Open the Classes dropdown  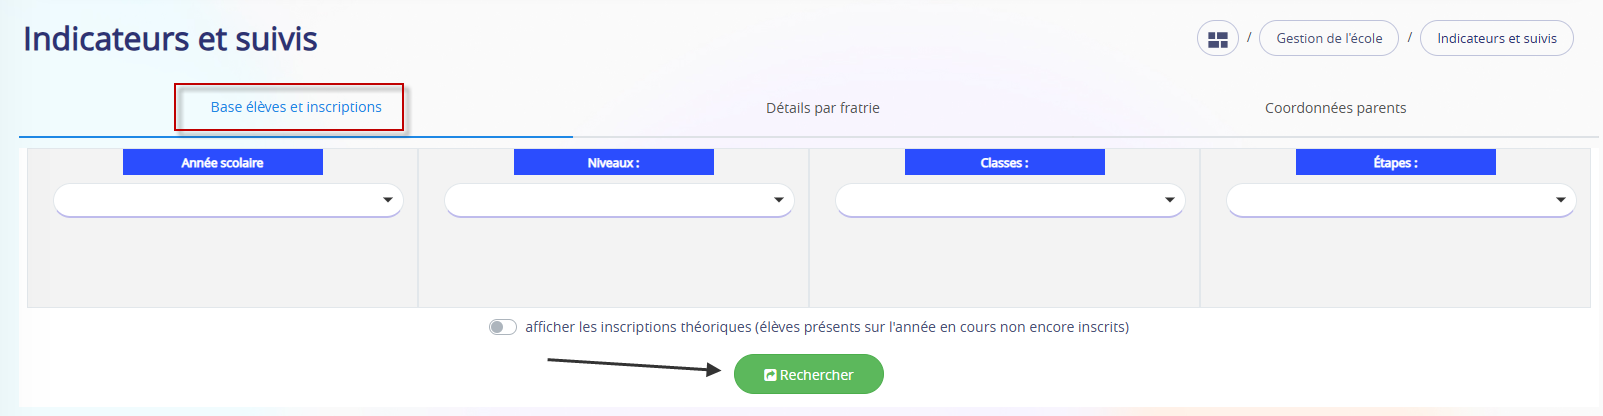(x=1010, y=200)
